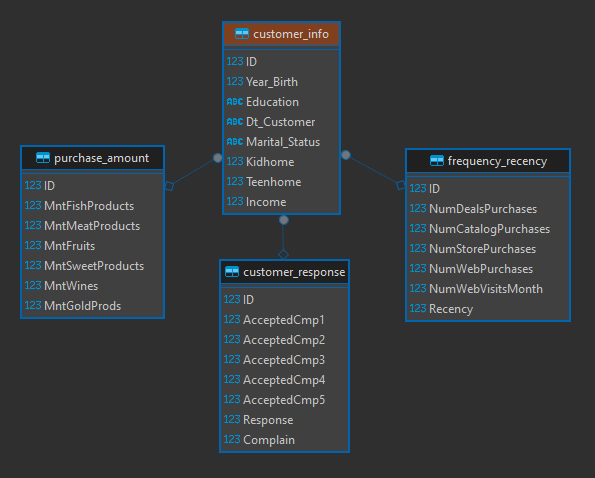Image resolution: width=595 pixels, height=478 pixels.
Task: Select the MntFishProducts column
Action: pyautogui.click(x=93, y=206)
